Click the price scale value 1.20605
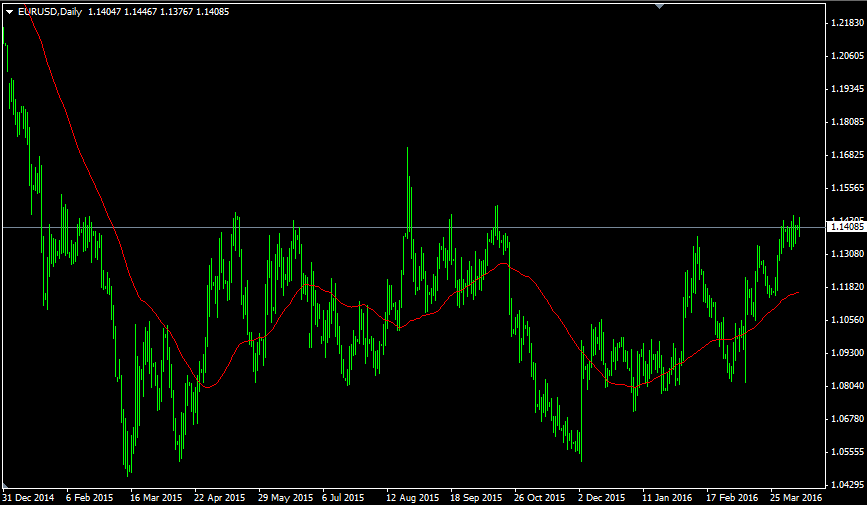Viewport: 867px width, 505px height. (847, 56)
